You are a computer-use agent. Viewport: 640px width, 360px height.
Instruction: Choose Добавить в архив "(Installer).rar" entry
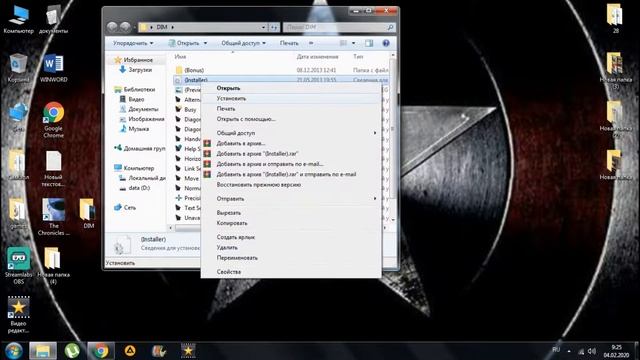[x=291, y=154]
